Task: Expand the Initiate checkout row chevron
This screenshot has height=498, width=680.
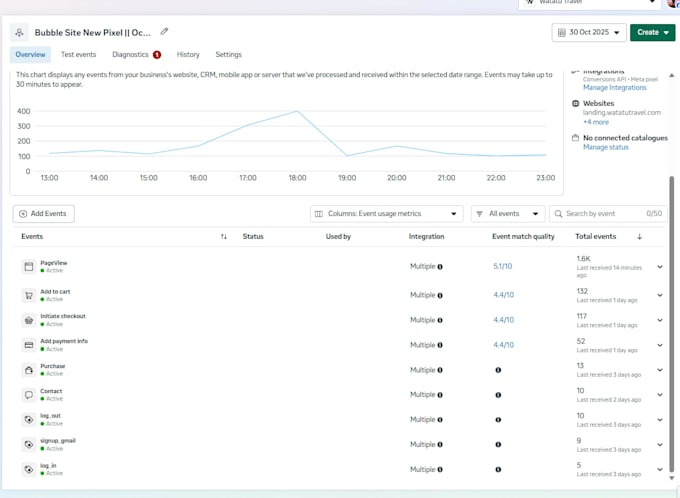Action: 660,320
